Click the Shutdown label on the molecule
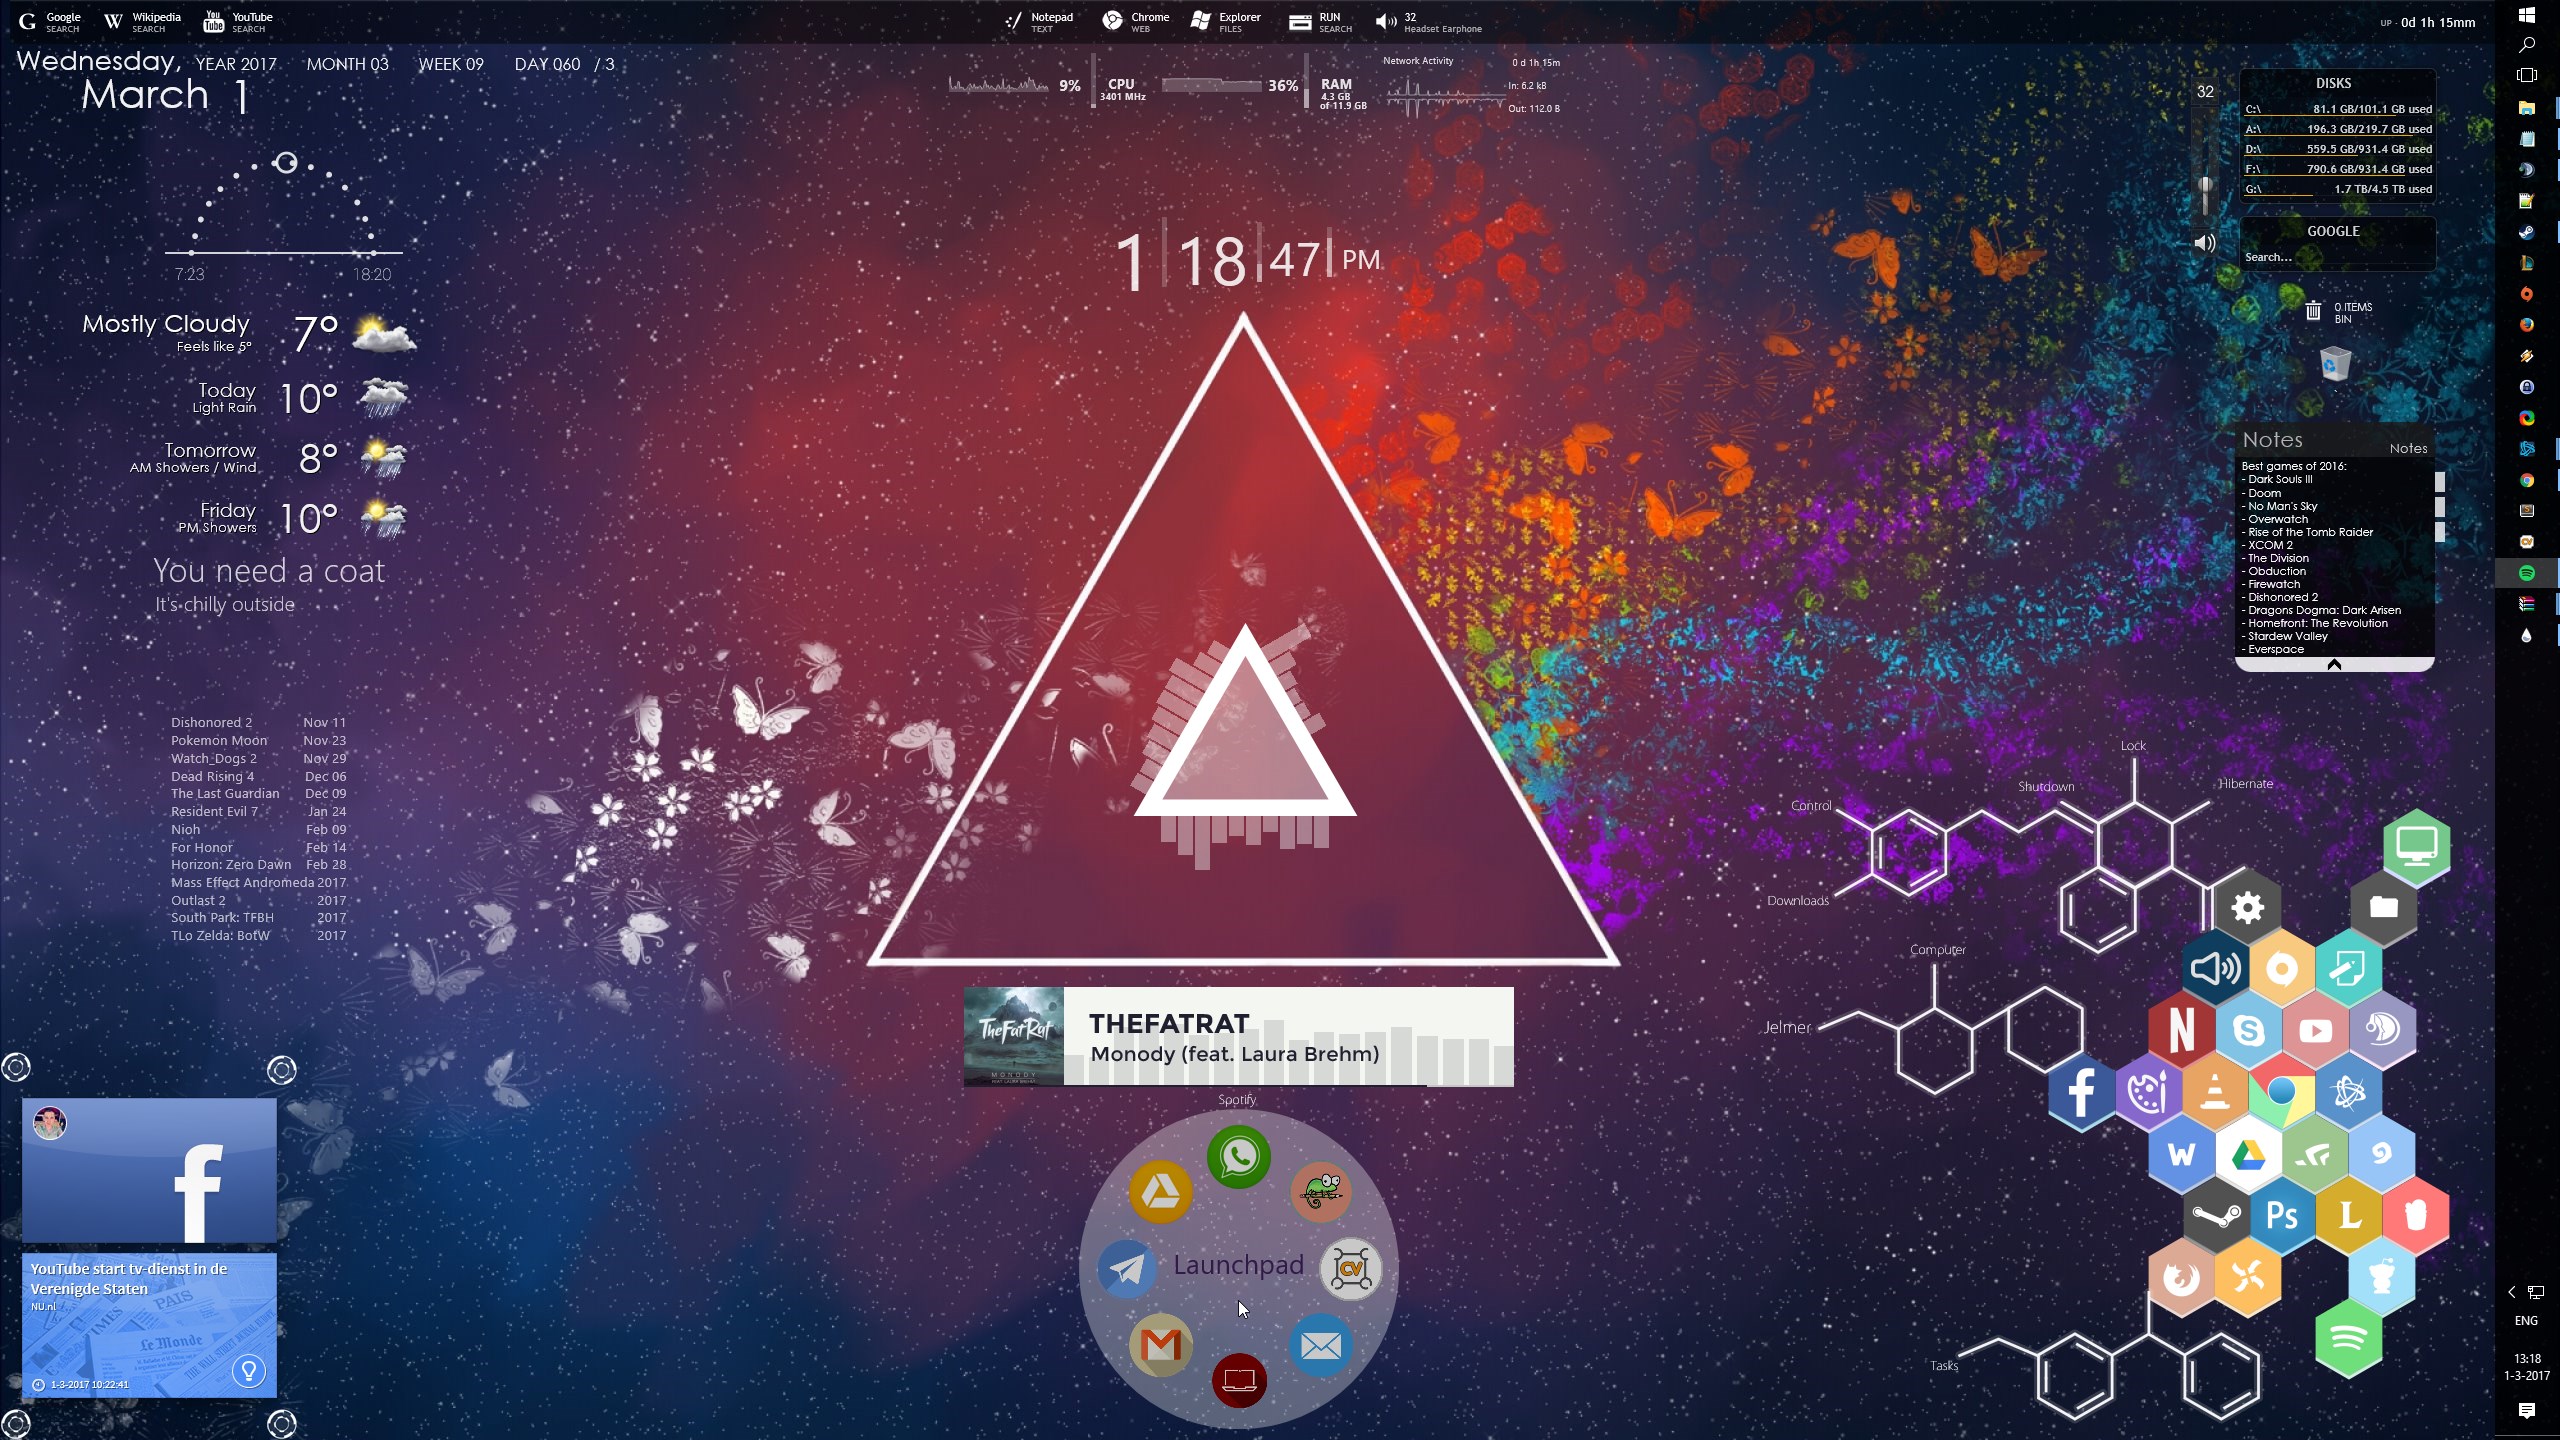 pyautogui.click(x=2045, y=787)
